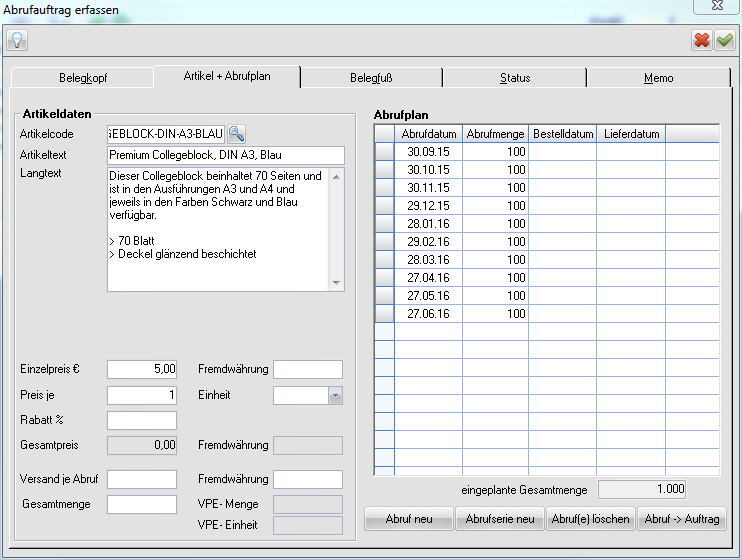Click Lieferdatum cell in 30.11.15 row
This screenshot has width=742, height=560.
tap(631, 188)
